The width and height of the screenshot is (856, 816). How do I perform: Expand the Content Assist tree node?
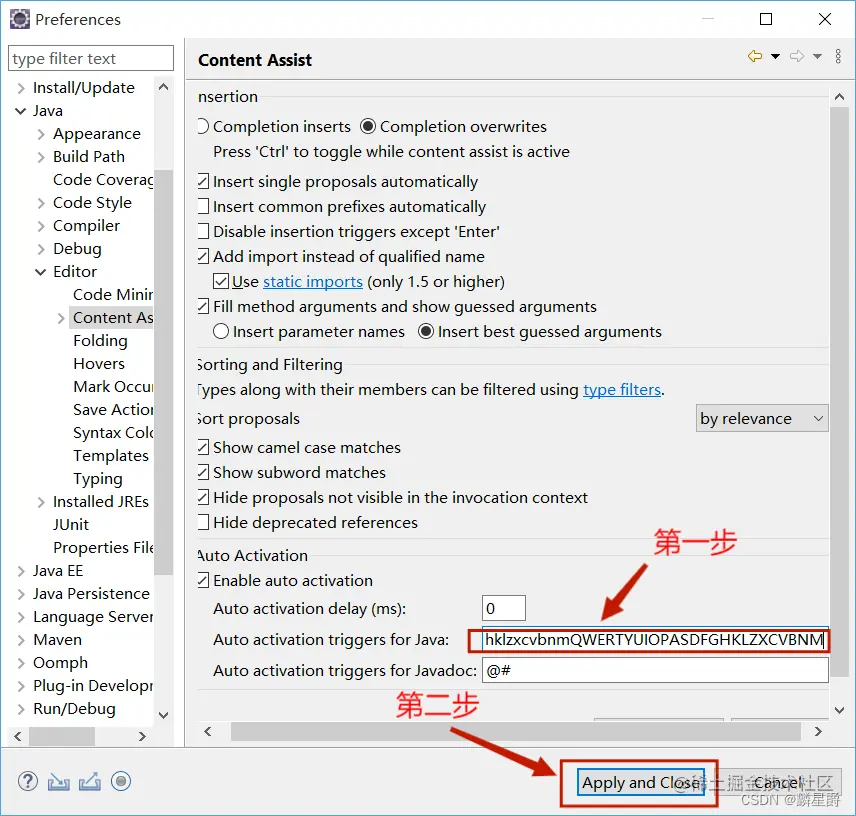(61, 318)
